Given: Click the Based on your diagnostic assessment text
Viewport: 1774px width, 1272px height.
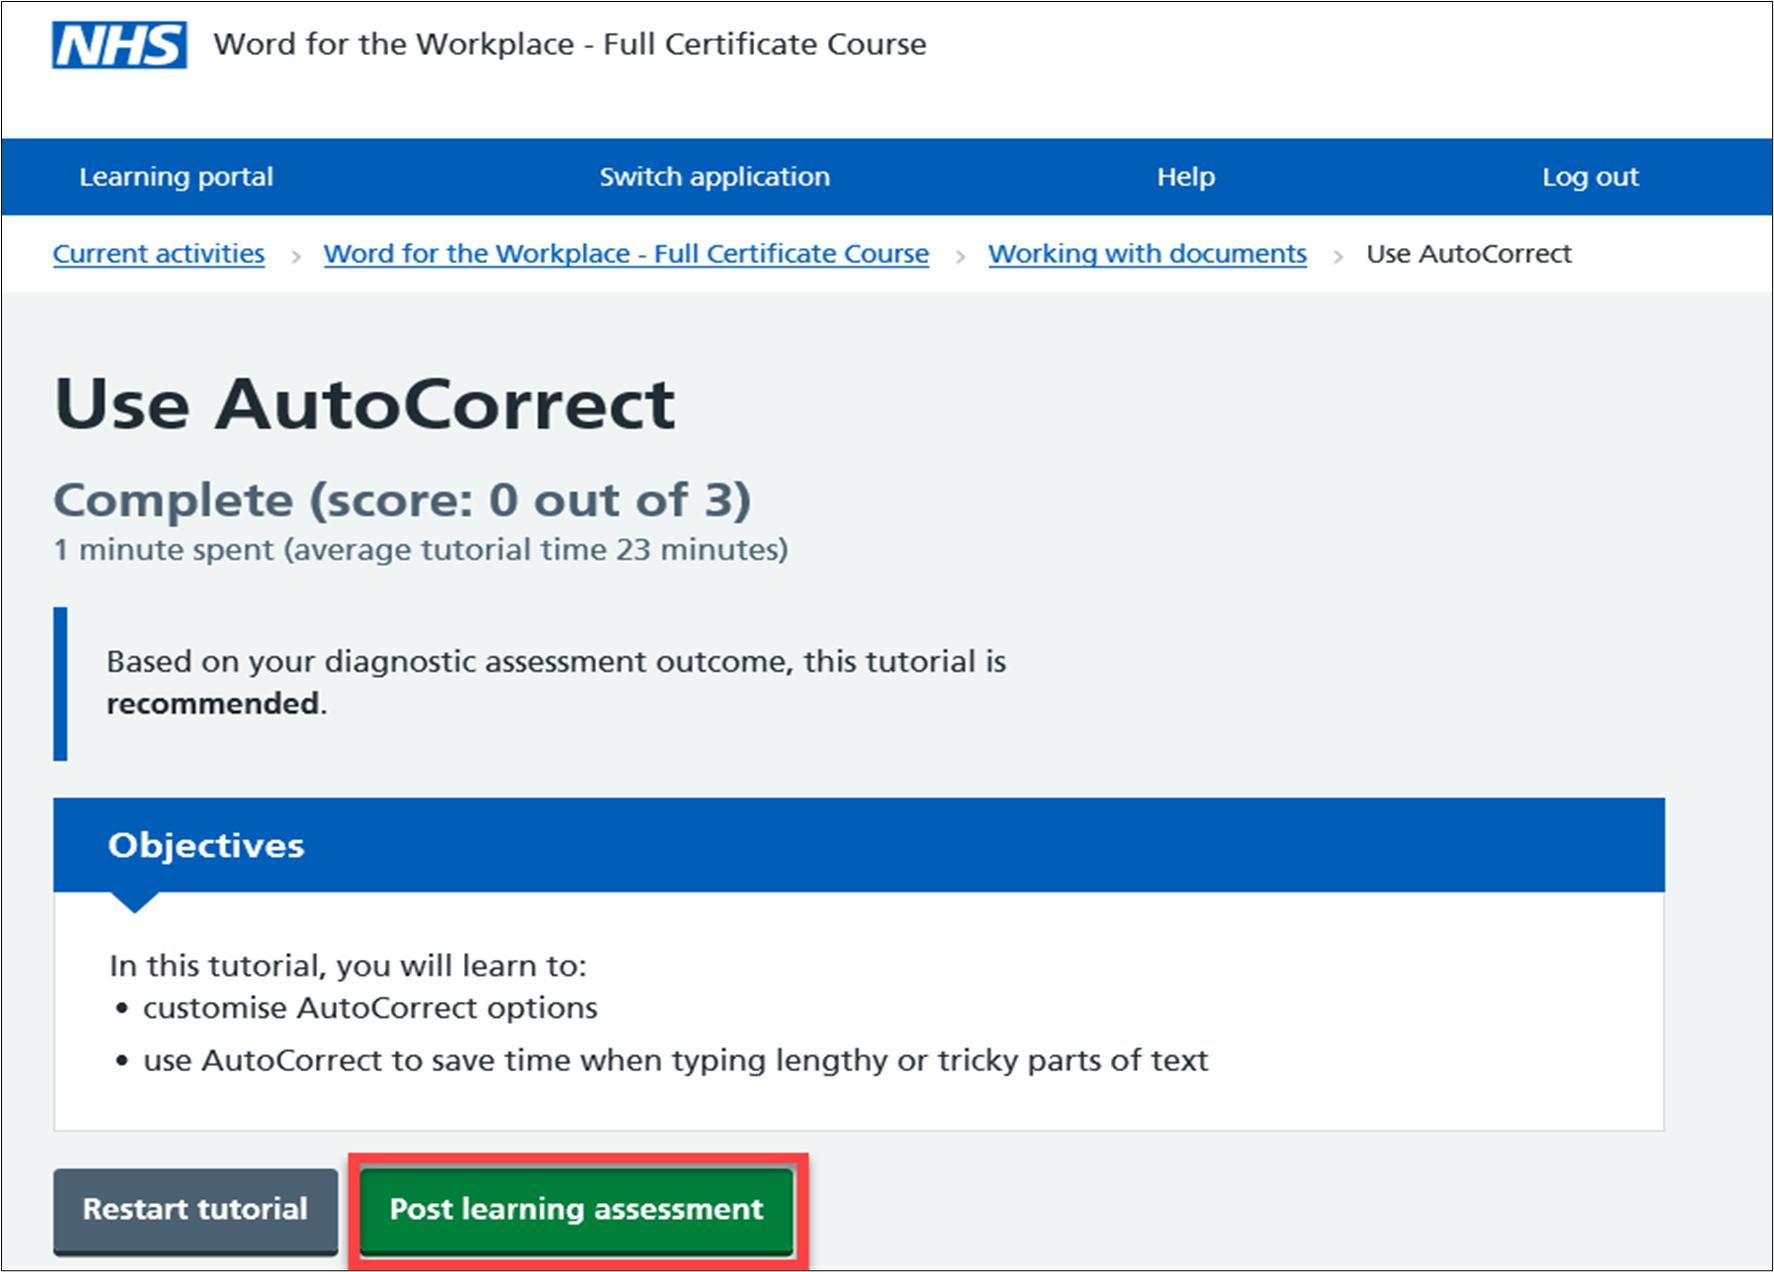Looking at the screenshot, I should [x=556, y=683].
